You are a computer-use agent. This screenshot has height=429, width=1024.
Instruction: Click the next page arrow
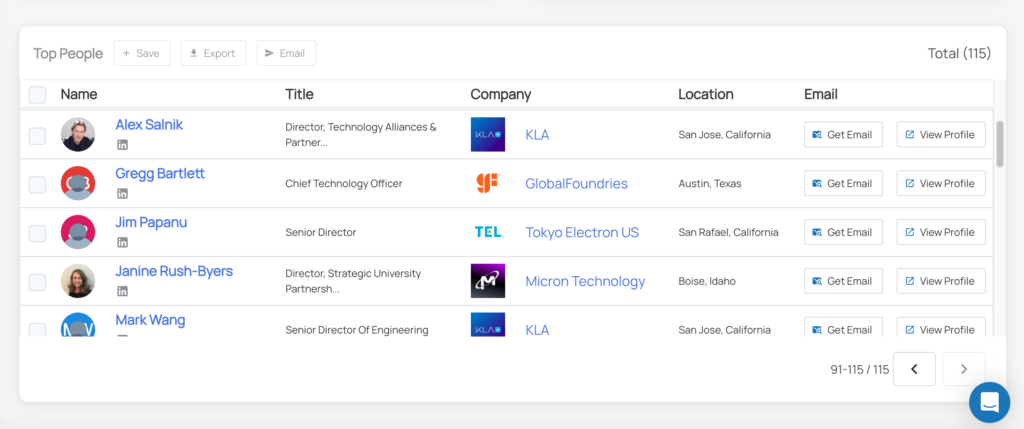(x=963, y=369)
